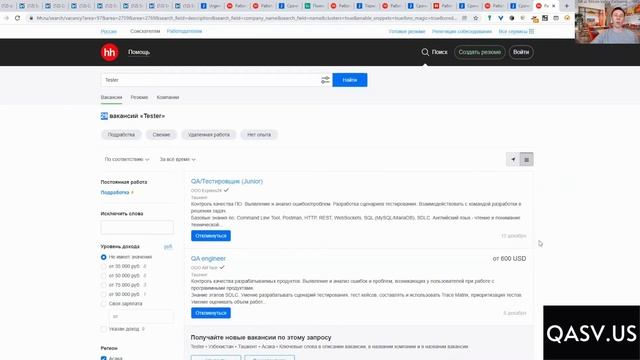This screenshot has width=640, height=360.
Task: Open advanced search filter sliders icon
Action: pyautogui.click(x=325, y=80)
